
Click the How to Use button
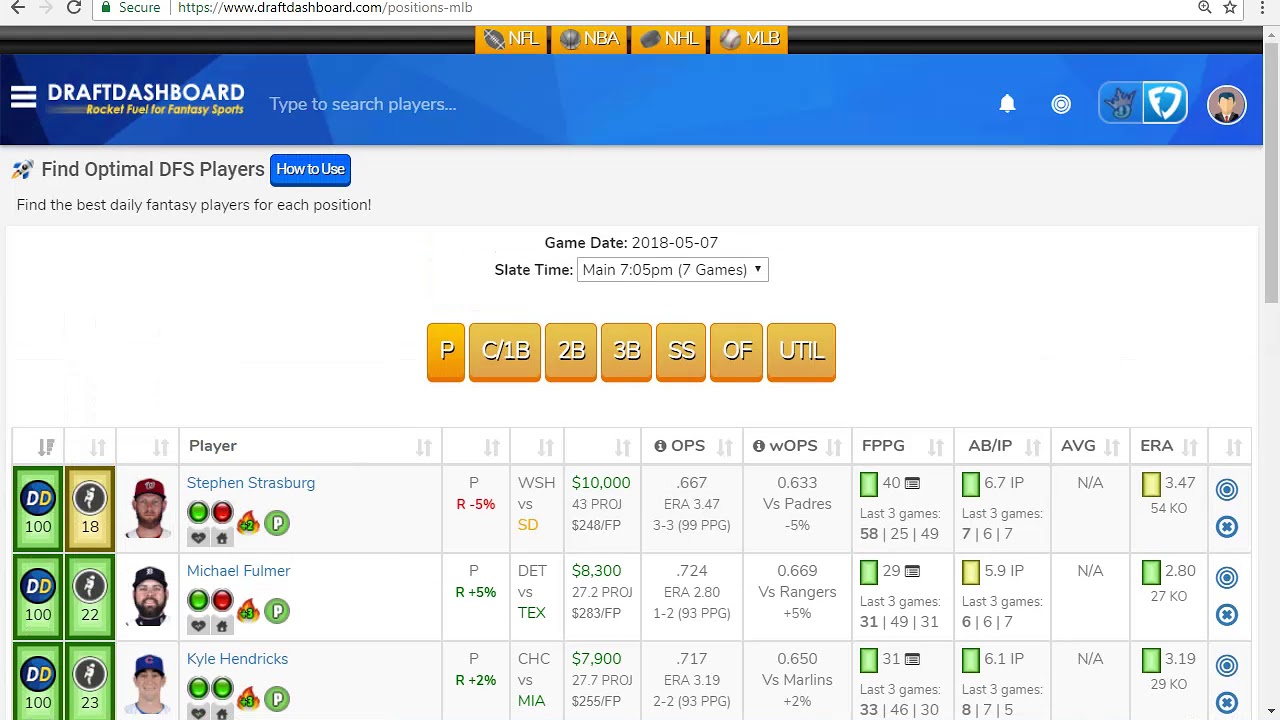click(x=310, y=169)
